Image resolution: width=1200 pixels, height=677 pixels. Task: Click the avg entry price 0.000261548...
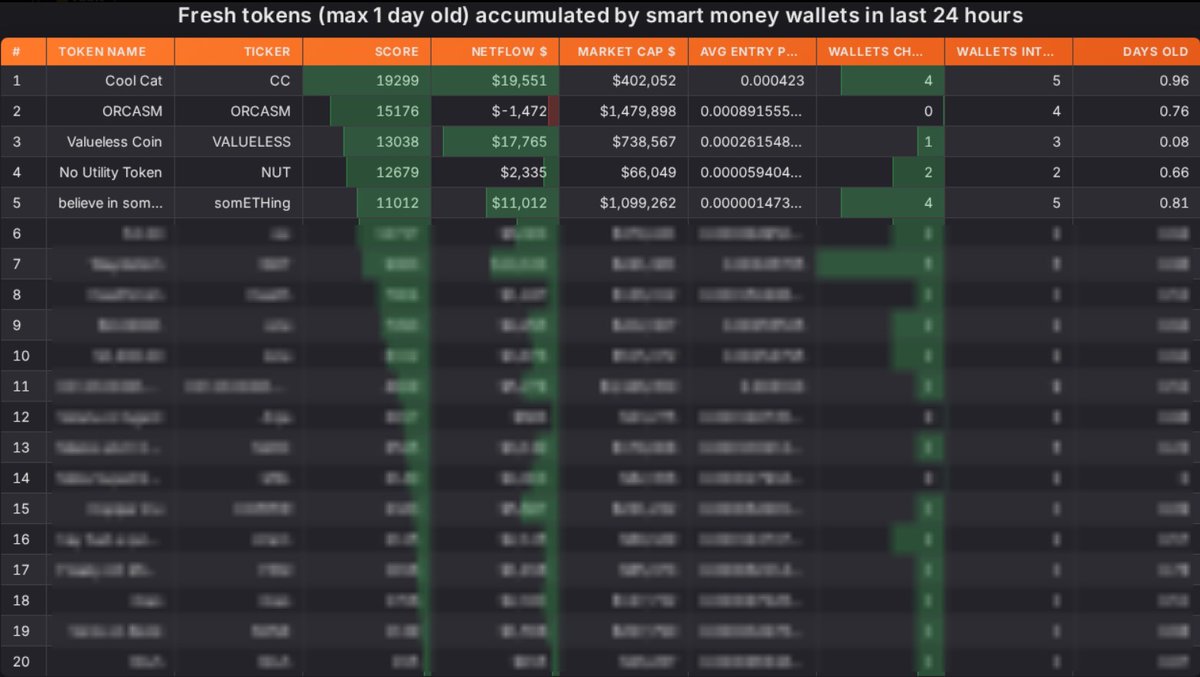tap(751, 142)
